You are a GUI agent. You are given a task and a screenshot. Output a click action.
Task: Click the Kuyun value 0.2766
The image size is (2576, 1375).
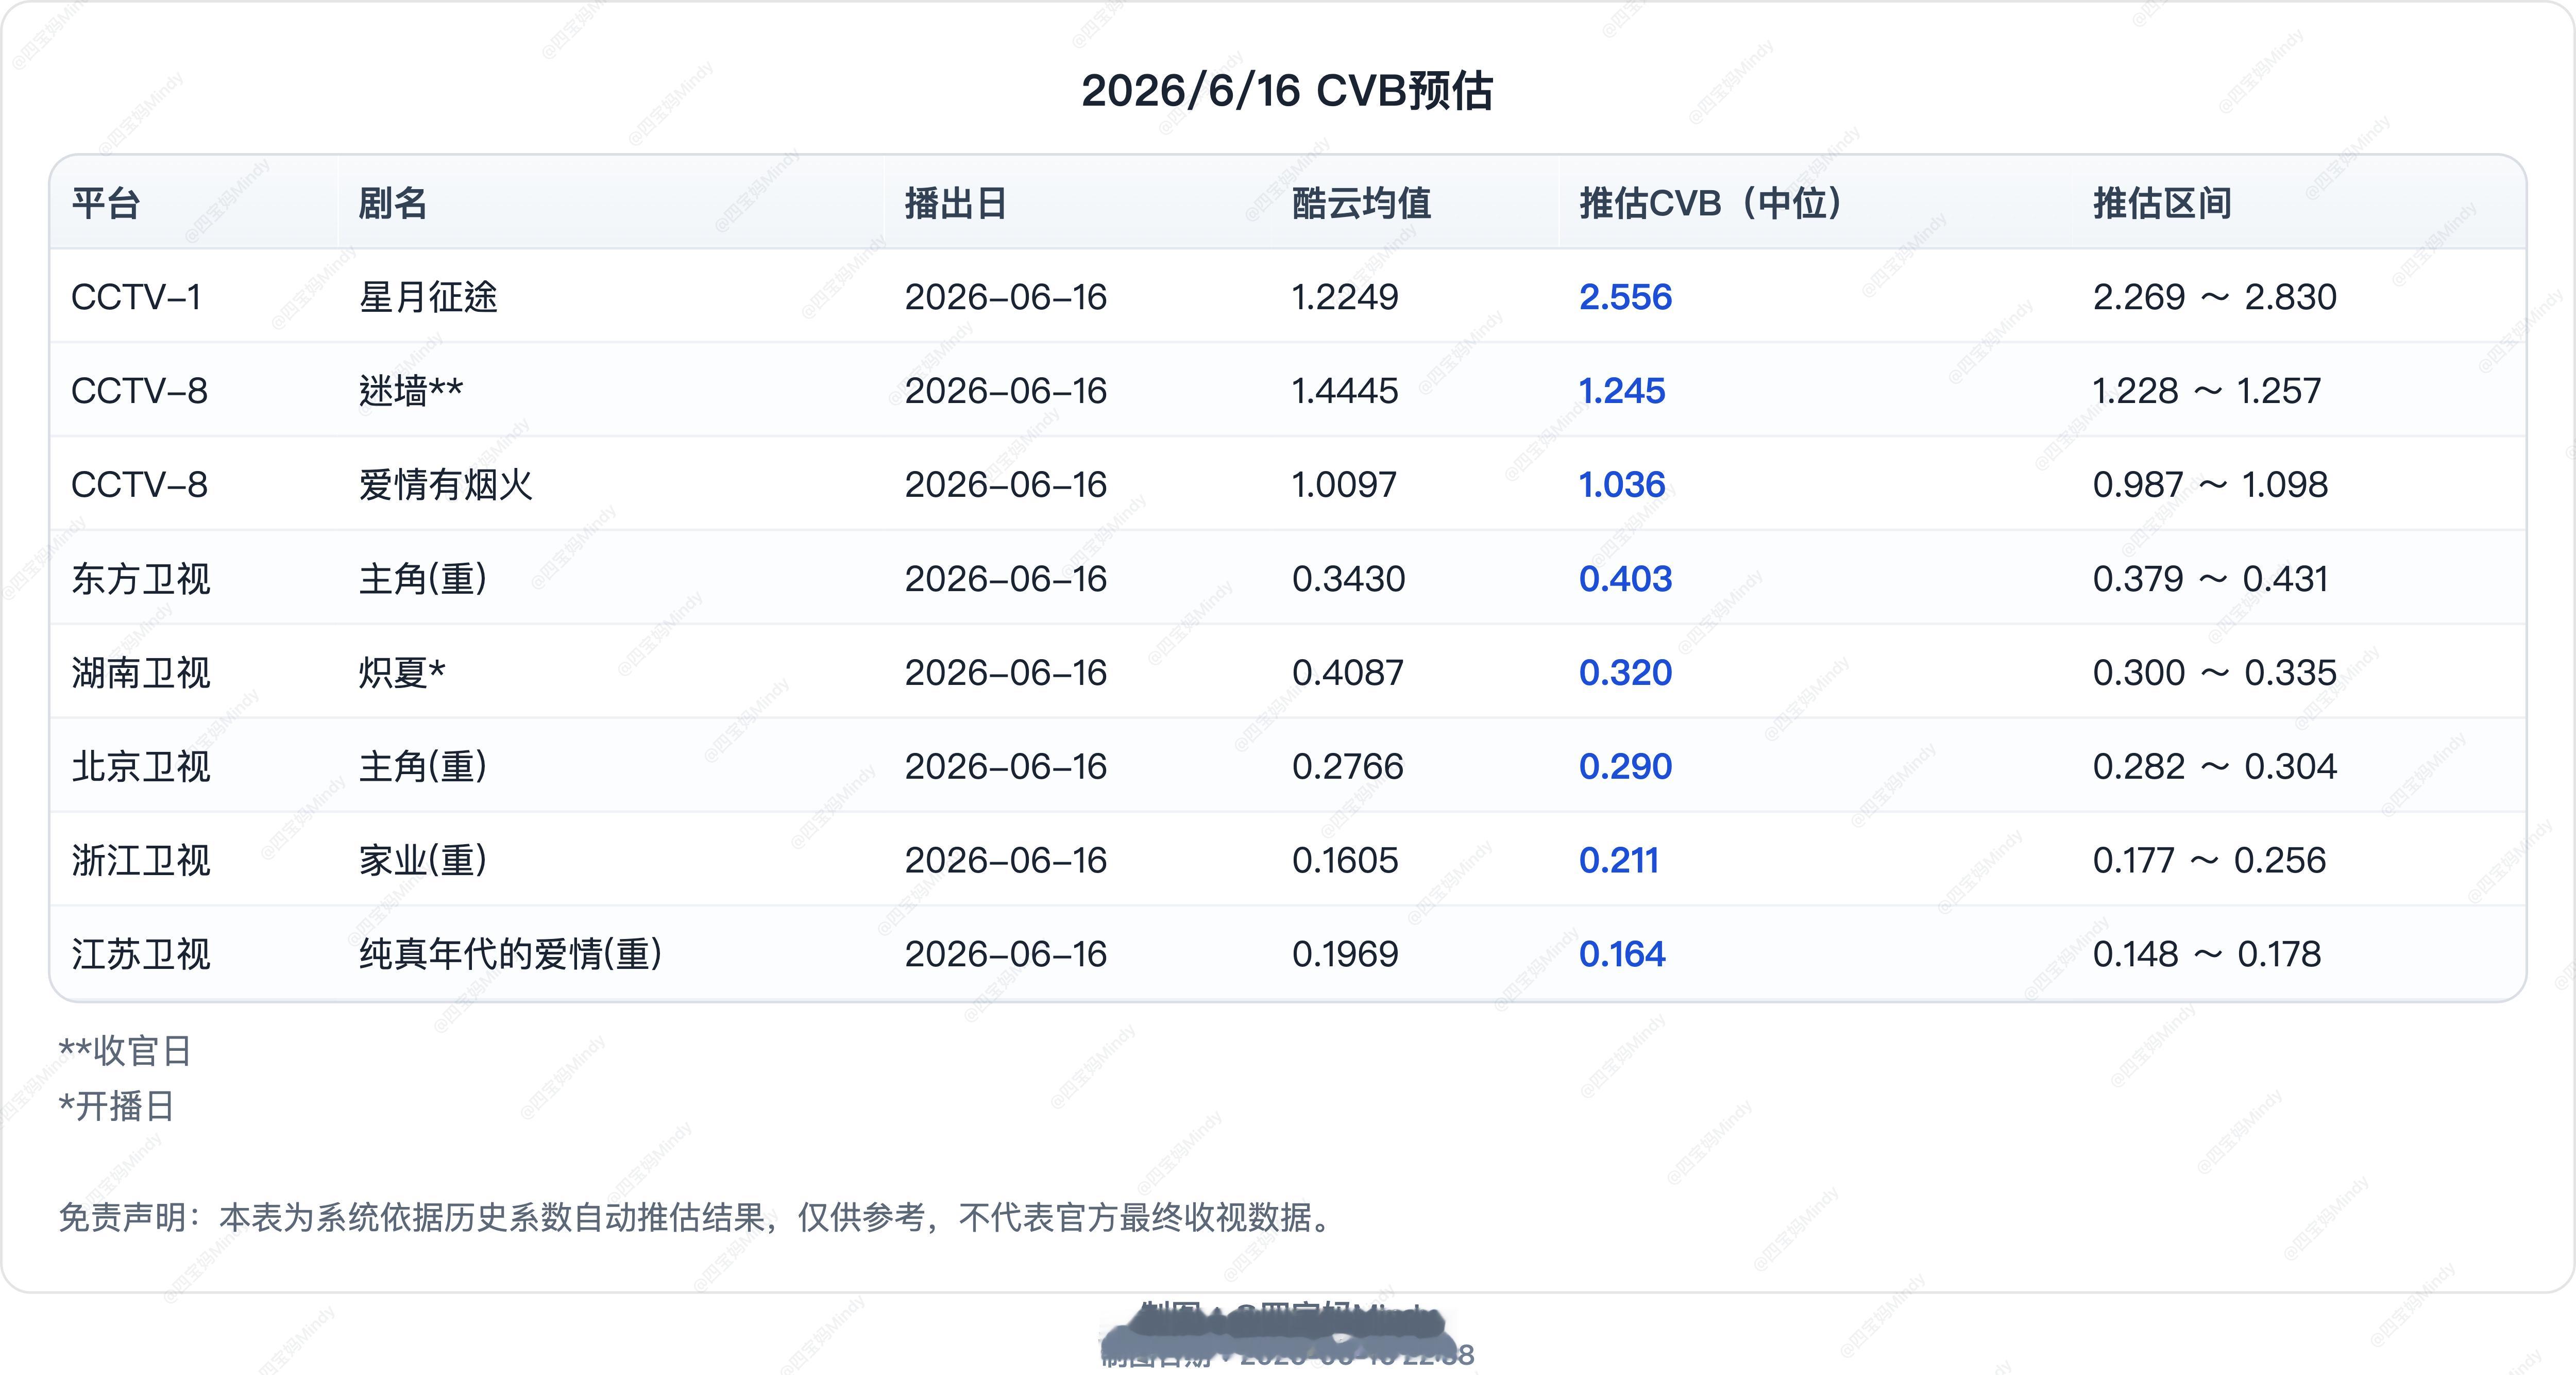pyautogui.click(x=1348, y=767)
